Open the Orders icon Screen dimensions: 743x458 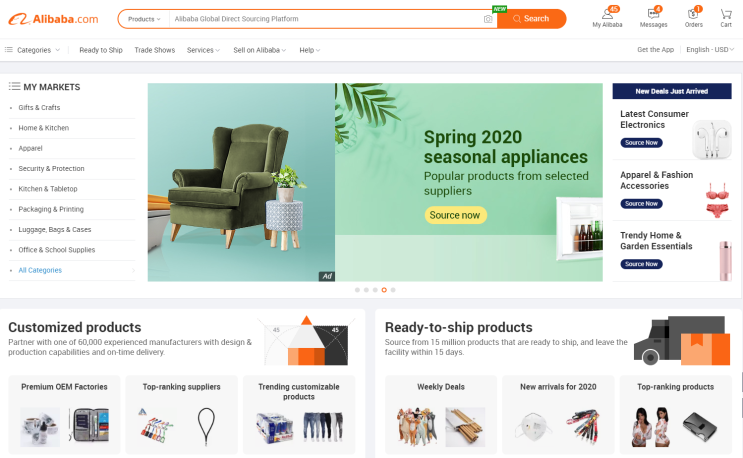coord(693,13)
